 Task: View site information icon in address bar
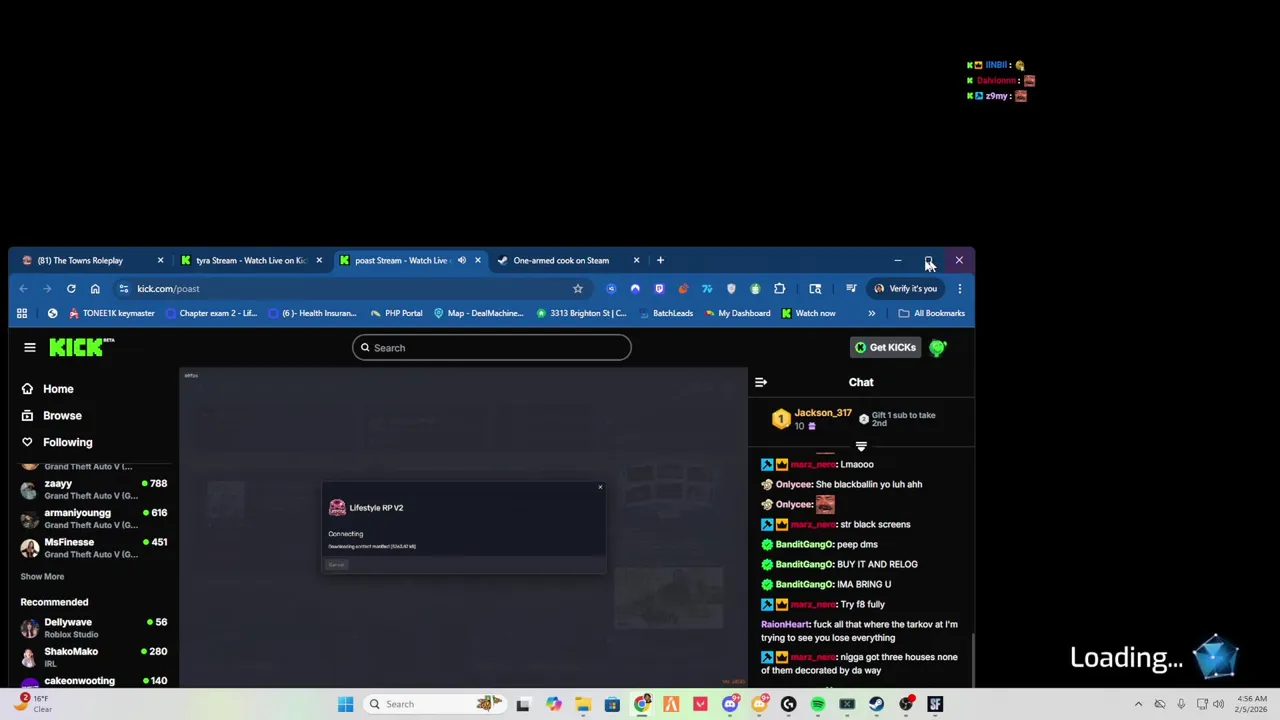point(123,288)
